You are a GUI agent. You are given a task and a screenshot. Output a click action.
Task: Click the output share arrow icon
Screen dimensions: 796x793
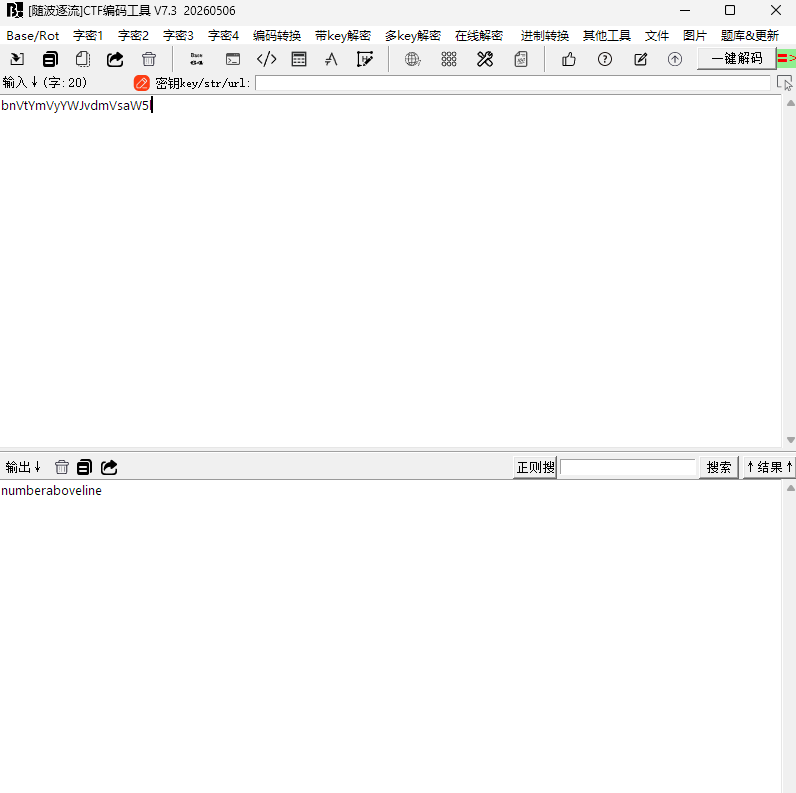109,467
